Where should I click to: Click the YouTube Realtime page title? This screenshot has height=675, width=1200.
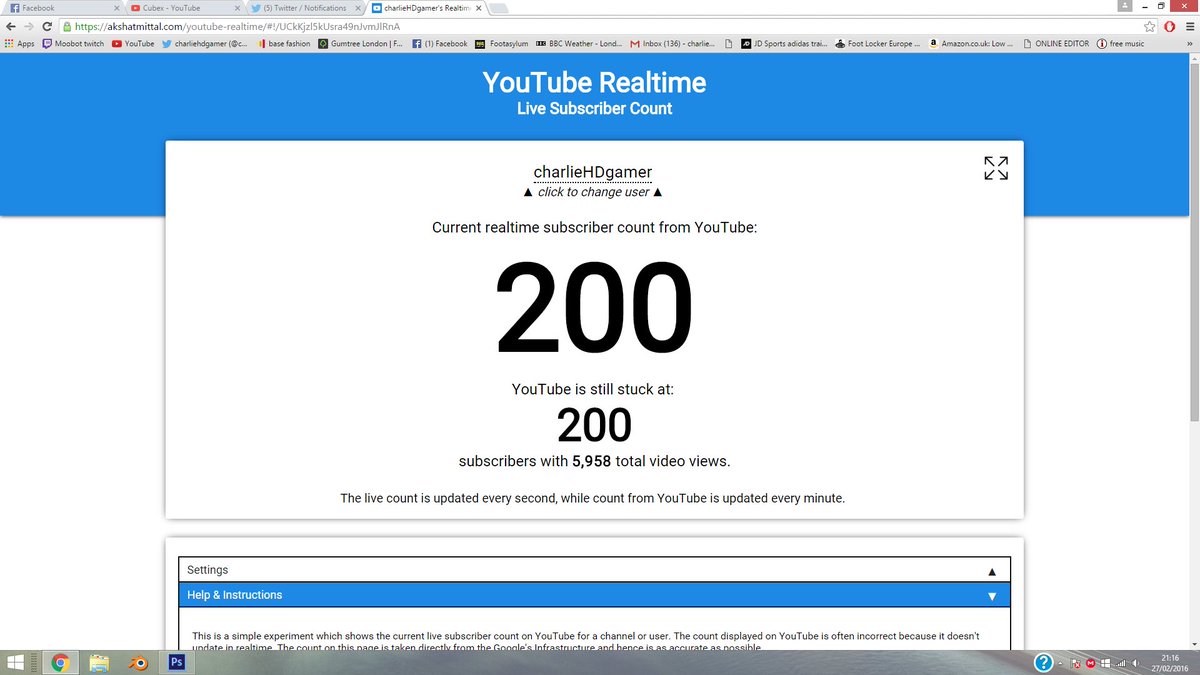pyautogui.click(x=594, y=82)
